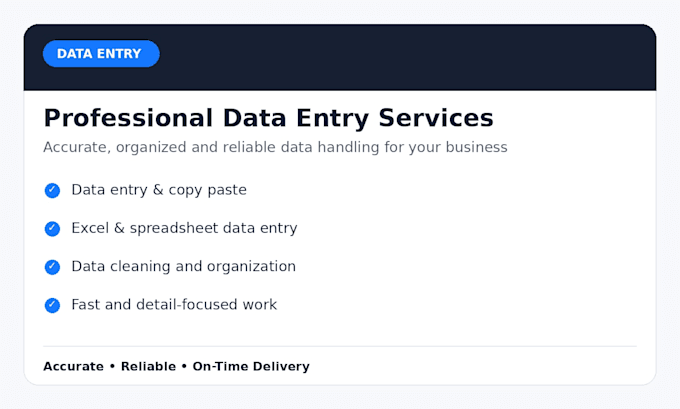680x409 pixels.
Task: Click checkmark icon beside Fast and detail-focused work
Action: point(52,305)
